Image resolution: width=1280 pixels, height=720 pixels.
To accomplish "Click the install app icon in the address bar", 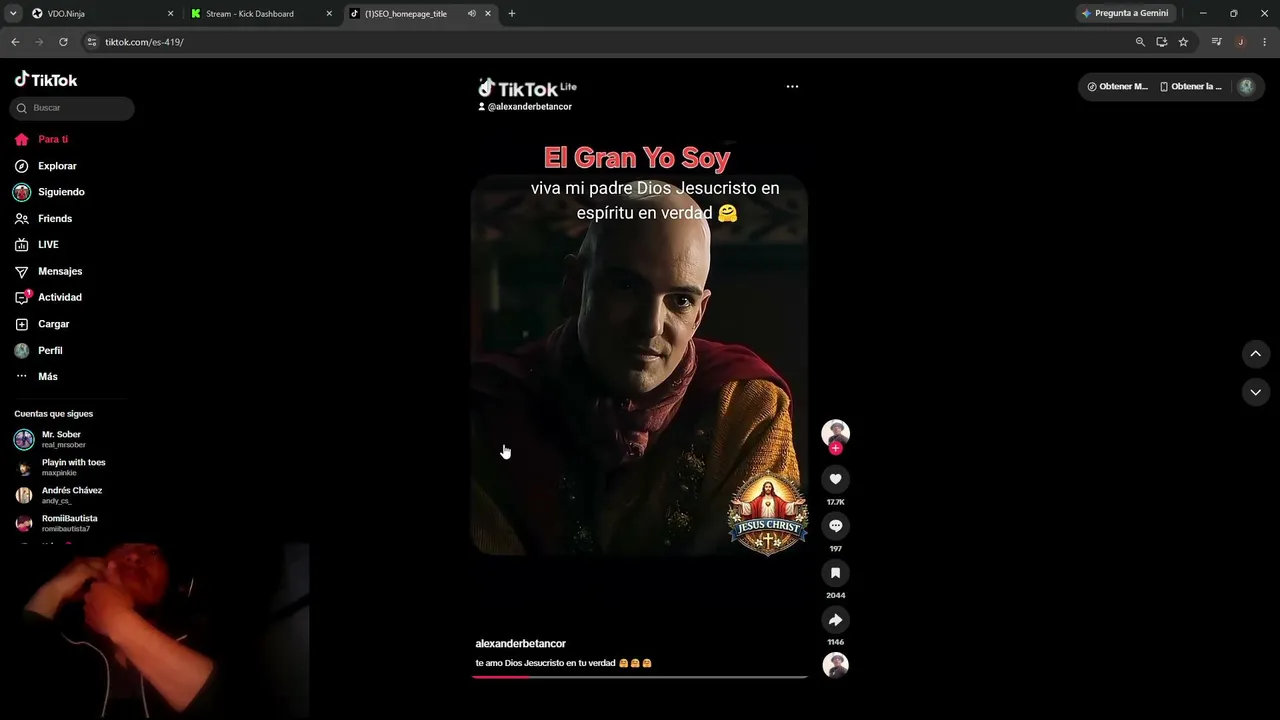I will (1162, 42).
